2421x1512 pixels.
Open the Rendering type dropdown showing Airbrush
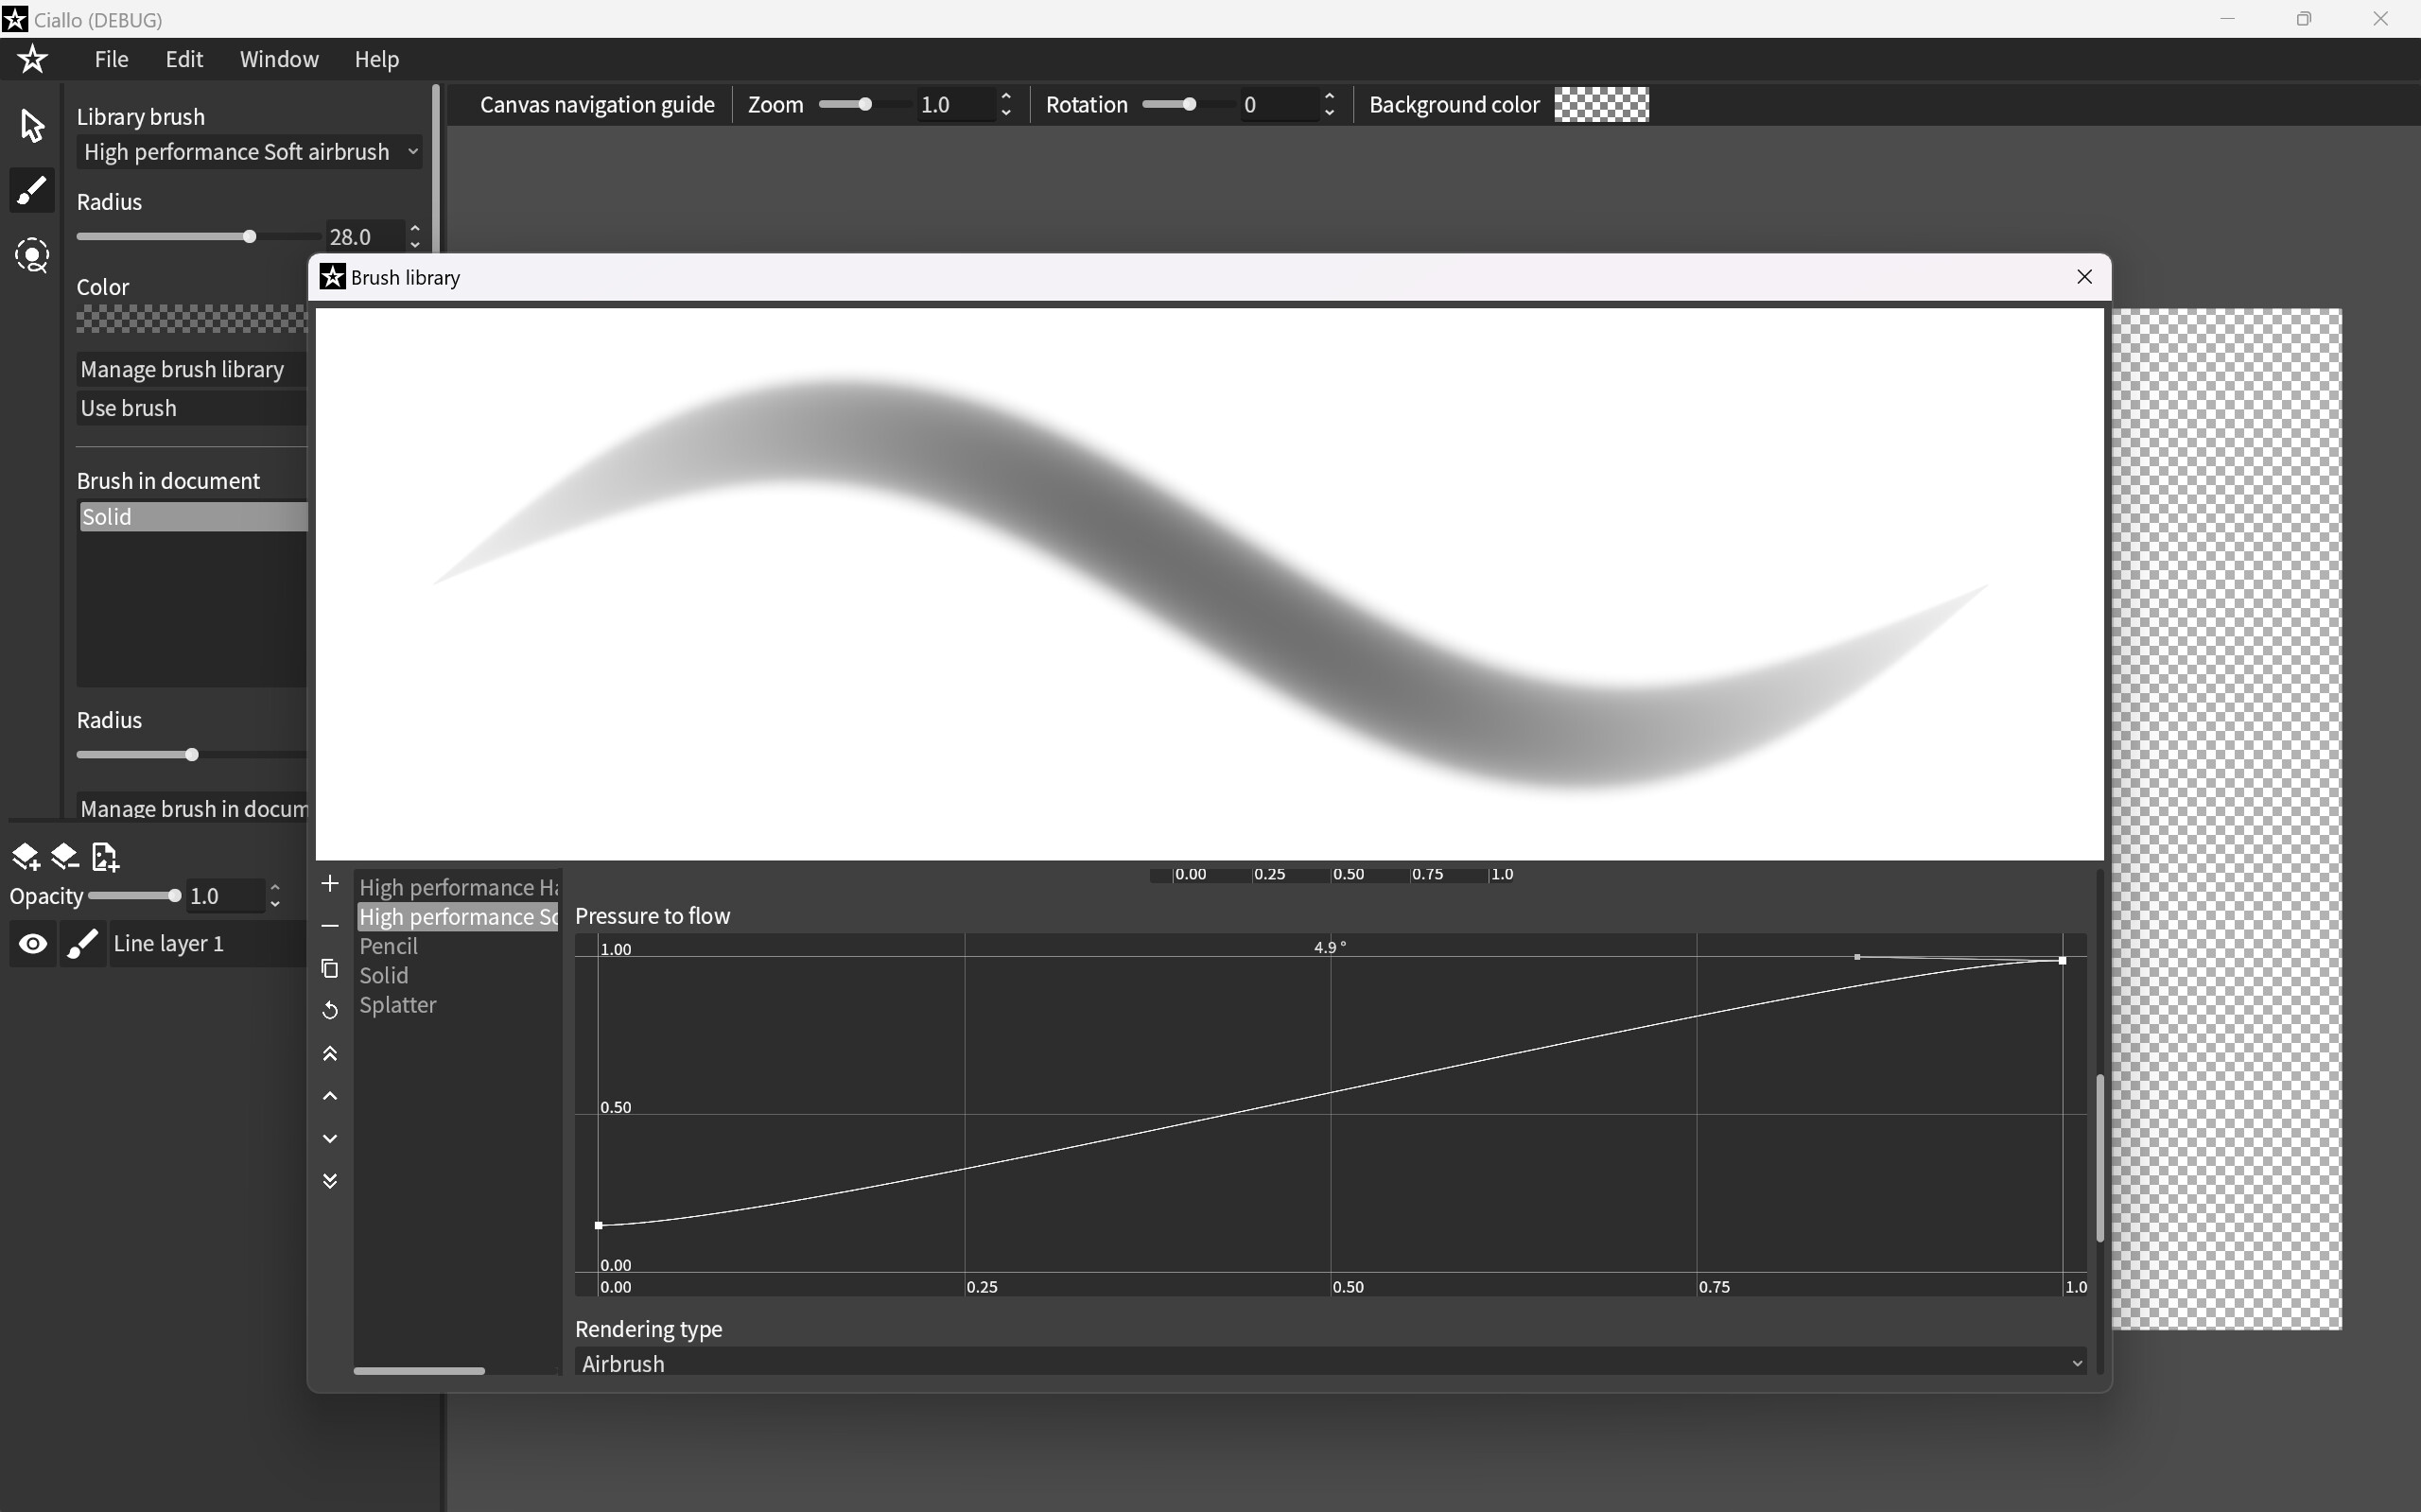click(x=1330, y=1363)
